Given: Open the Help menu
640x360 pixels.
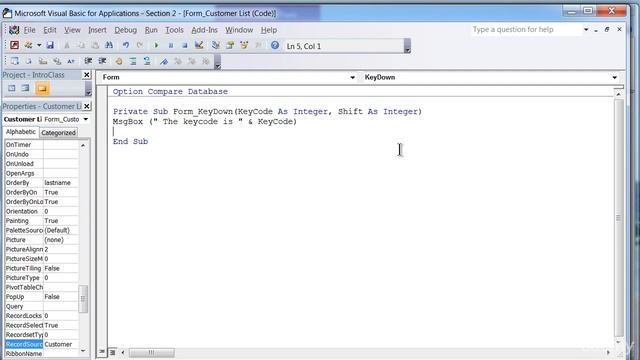Looking at the screenshot, I should click(269, 30).
